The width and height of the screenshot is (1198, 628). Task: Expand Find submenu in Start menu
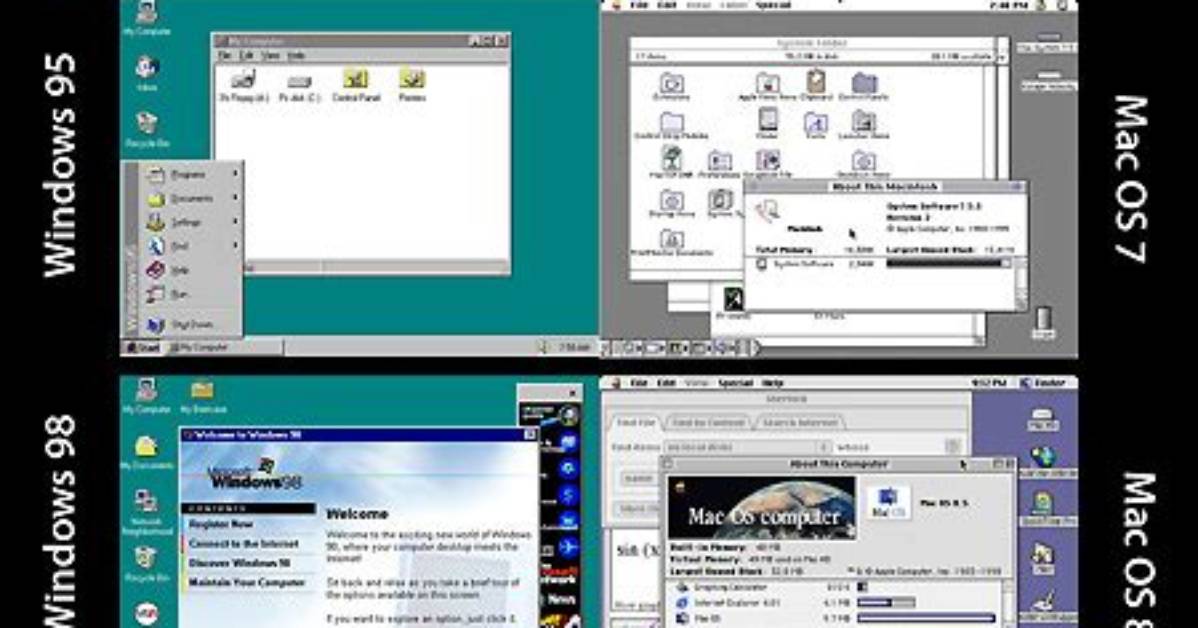(192, 246)
